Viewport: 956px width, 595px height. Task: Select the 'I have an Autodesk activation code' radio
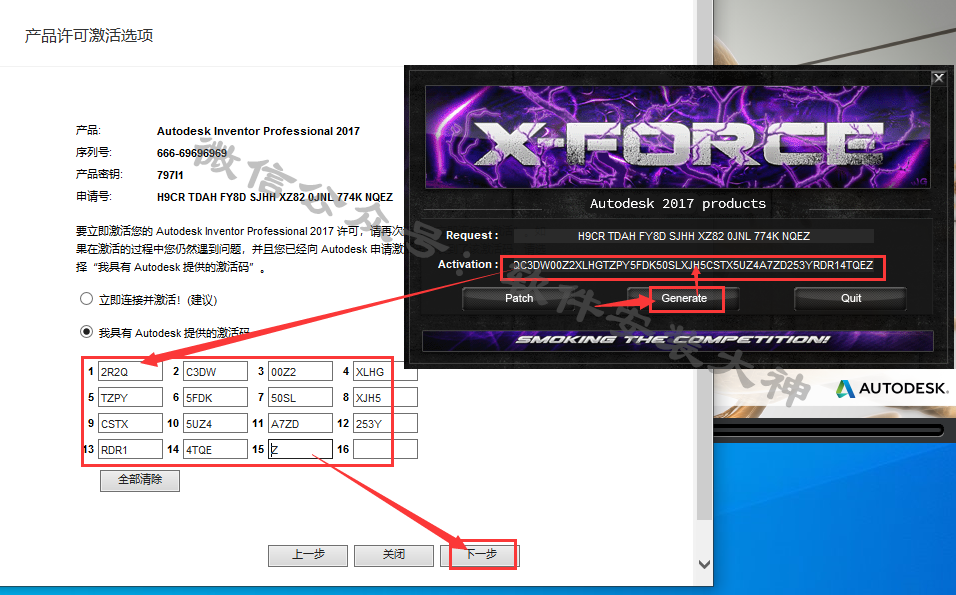click(87, 332)
